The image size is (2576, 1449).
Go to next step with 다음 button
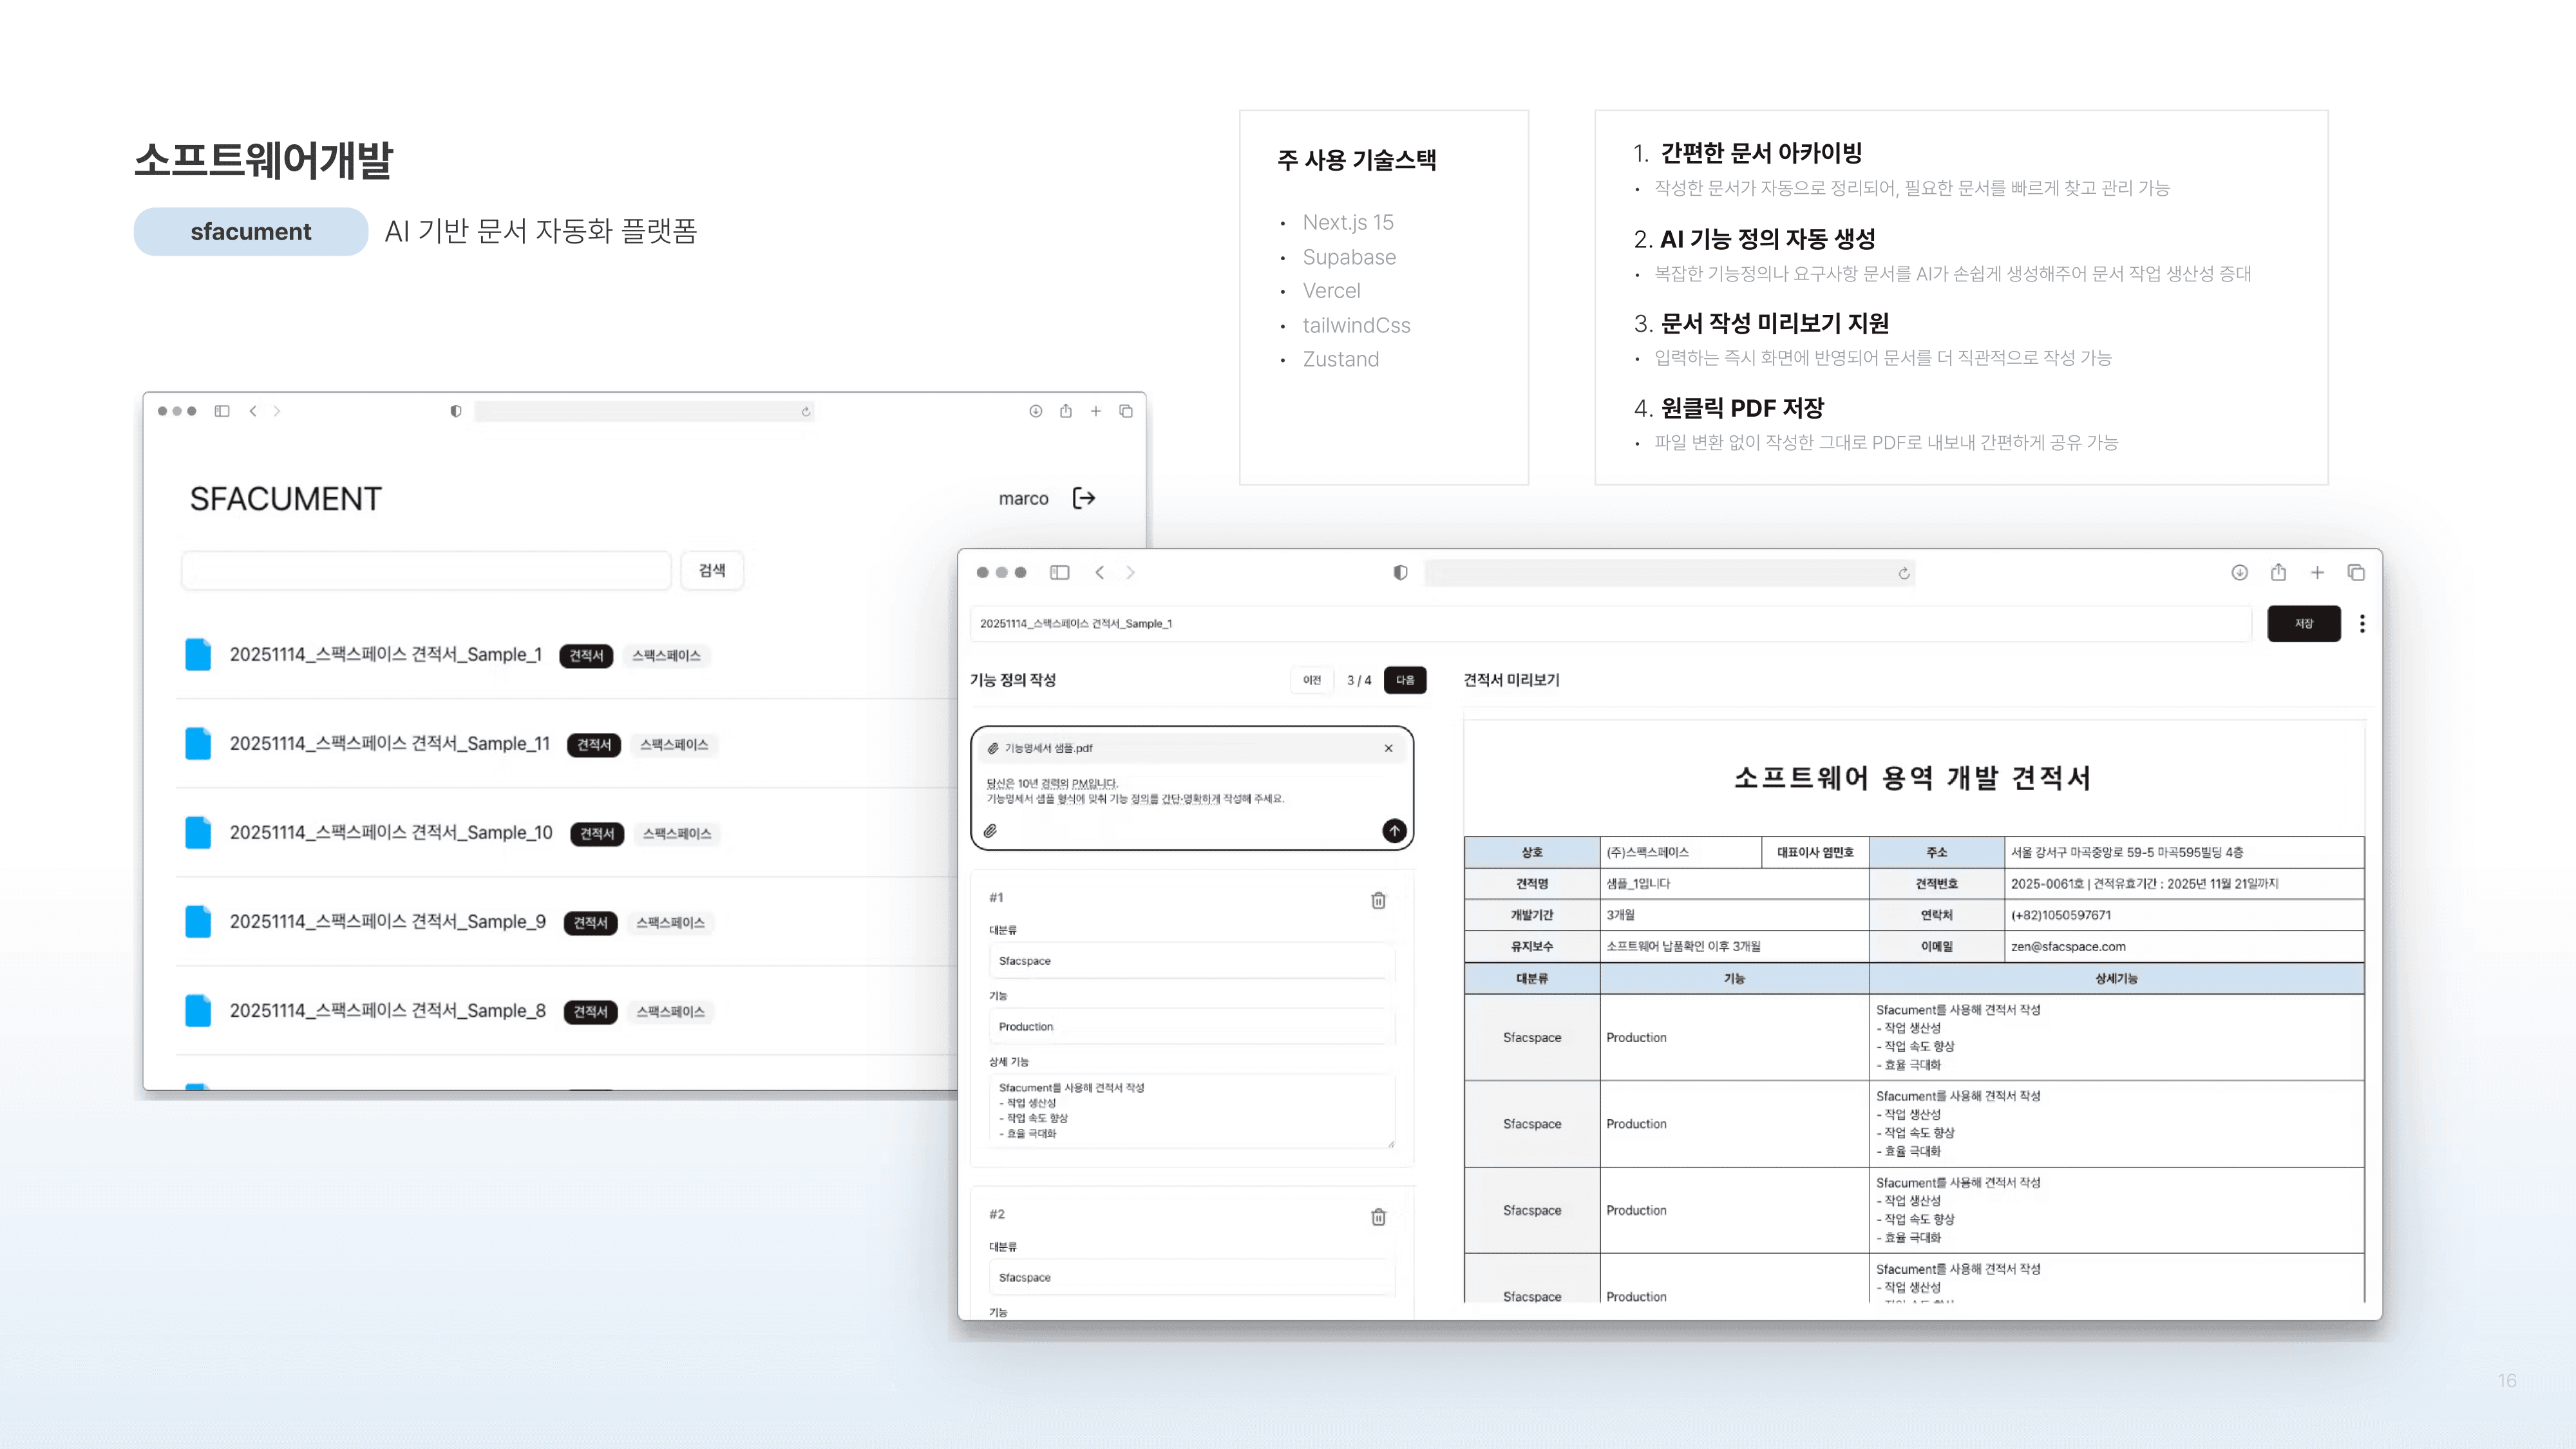click(1405, 680)
